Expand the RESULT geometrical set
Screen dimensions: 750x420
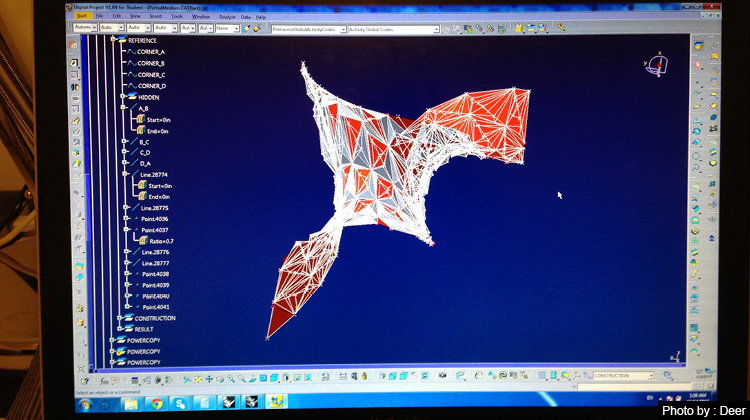(120, 329)
